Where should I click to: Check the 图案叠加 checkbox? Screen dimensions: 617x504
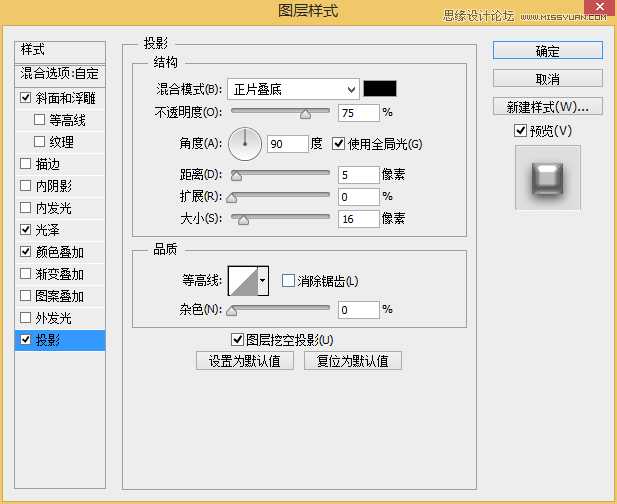point(26,295)
